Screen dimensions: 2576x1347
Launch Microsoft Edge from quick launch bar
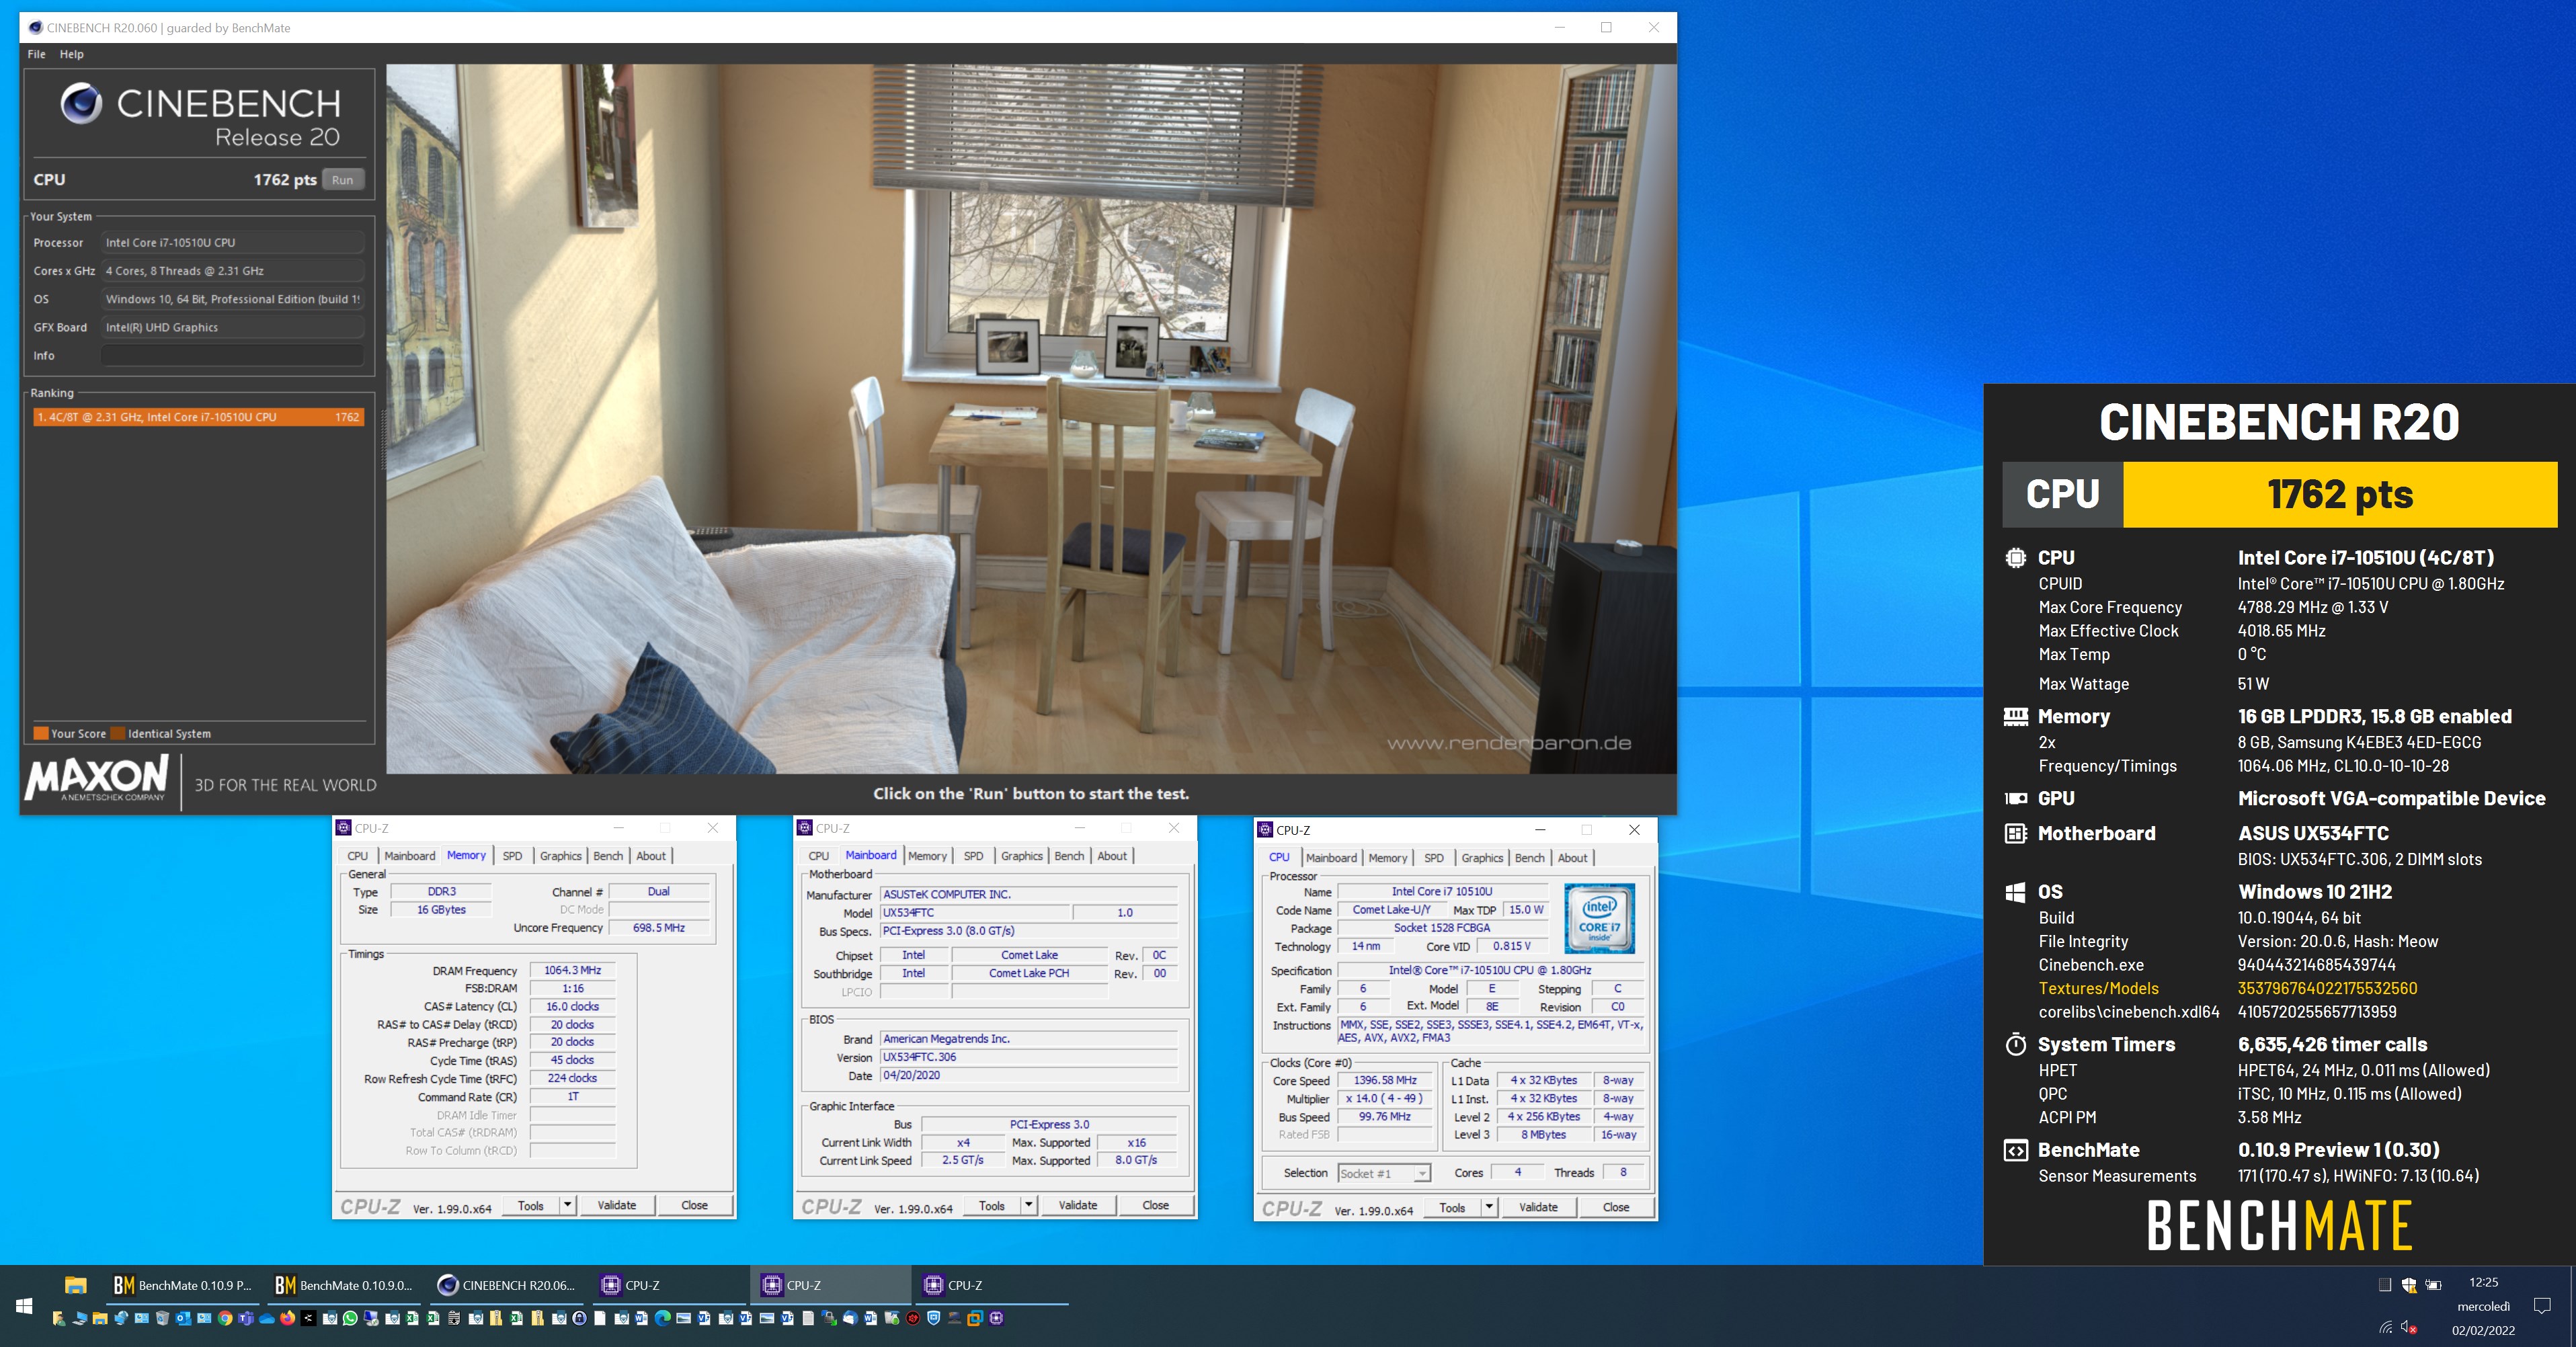click(x=662, y=1318)
